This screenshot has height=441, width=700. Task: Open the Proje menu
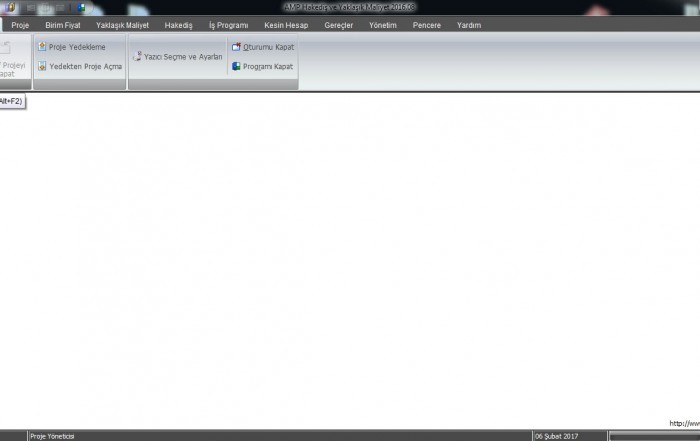click(x=20, y=25)
